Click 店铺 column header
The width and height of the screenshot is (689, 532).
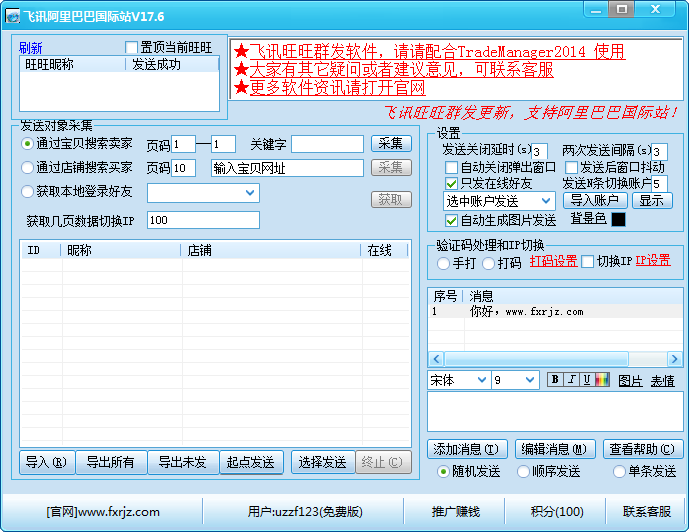click(x=272, y=250)
